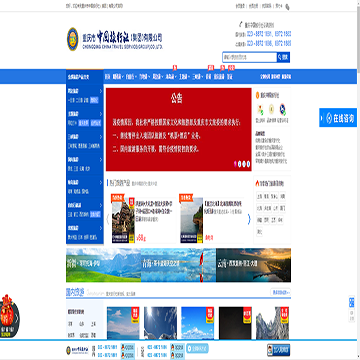Click the Chongqing China Travel Service logo
Image resolution: width=360 pixels, height=360 pixels.
coord(114,39)
